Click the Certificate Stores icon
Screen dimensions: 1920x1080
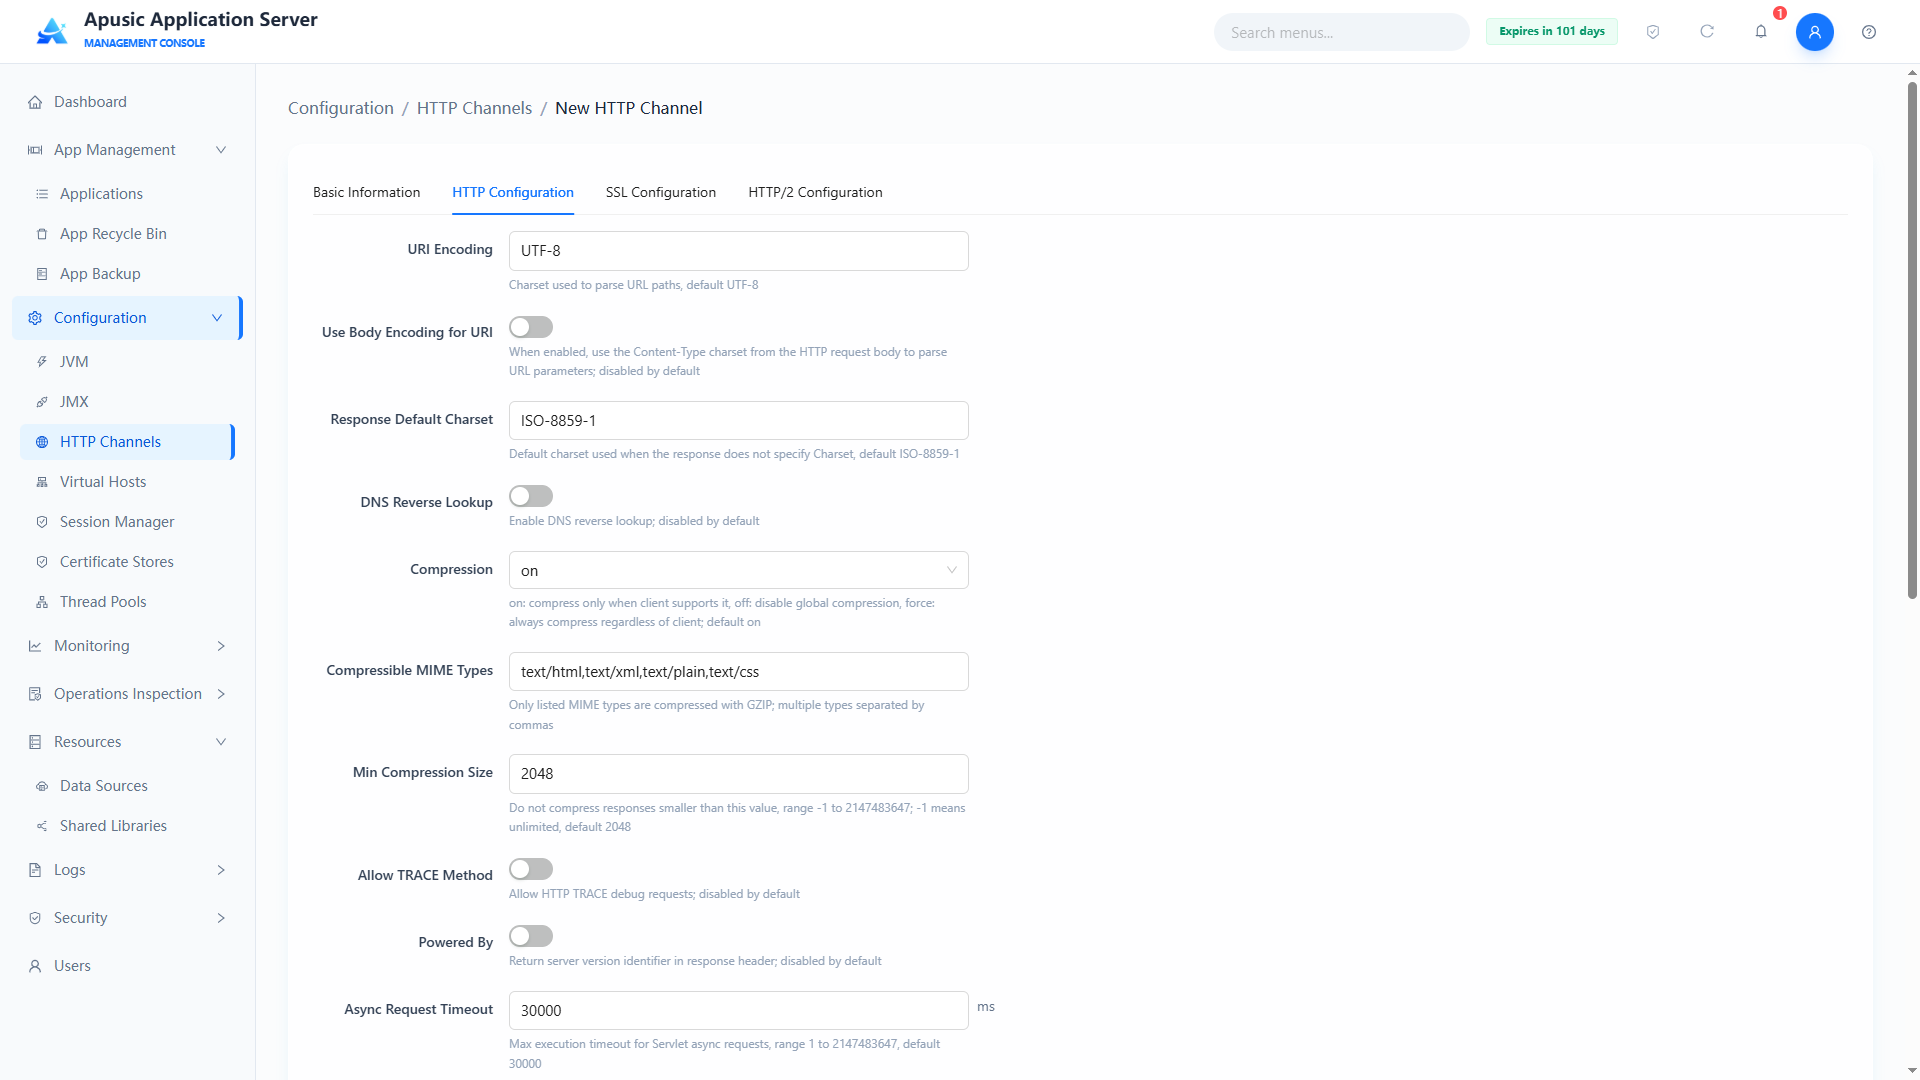[42, 562]
